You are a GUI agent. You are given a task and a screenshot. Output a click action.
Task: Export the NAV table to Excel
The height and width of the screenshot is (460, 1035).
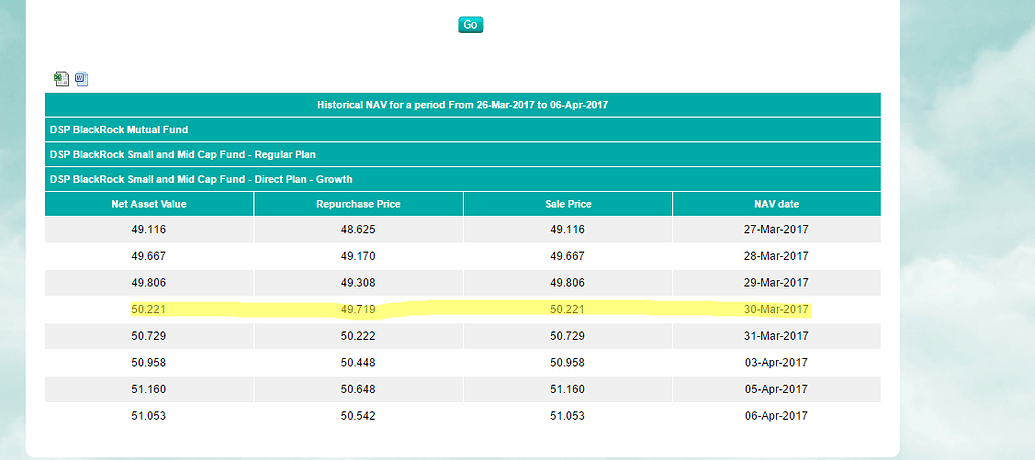62,79
